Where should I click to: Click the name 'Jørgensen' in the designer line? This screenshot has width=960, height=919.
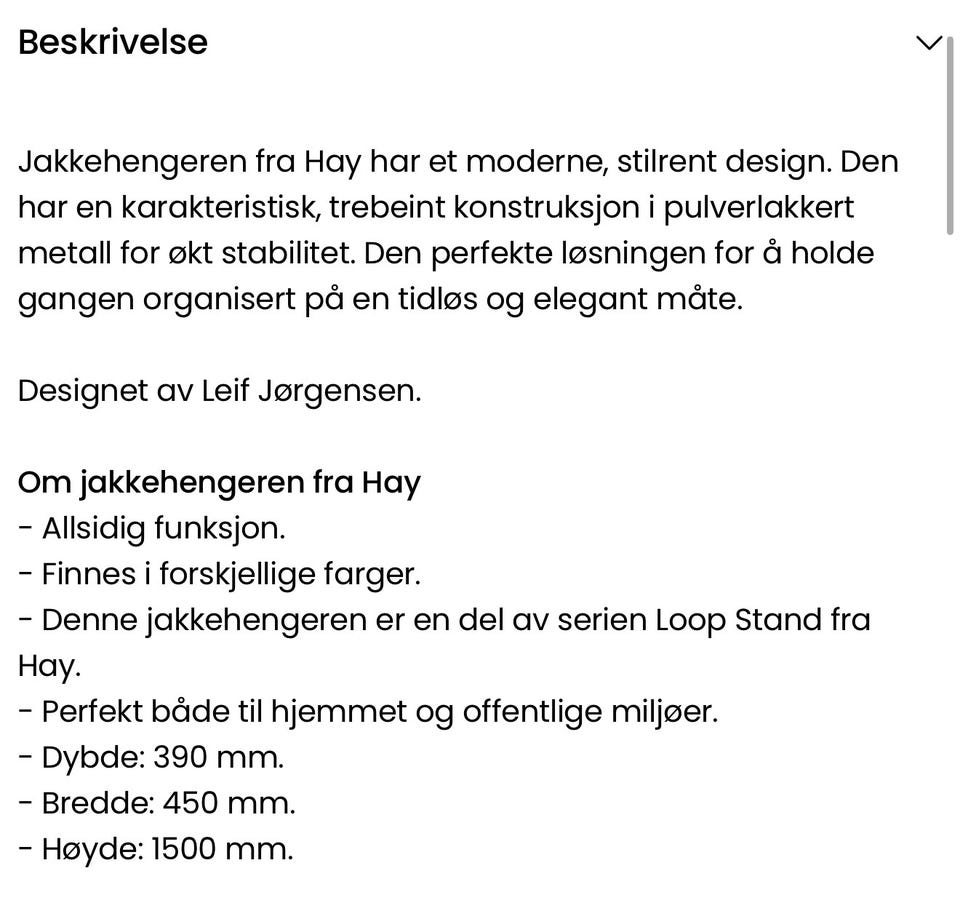coord(340,392)
